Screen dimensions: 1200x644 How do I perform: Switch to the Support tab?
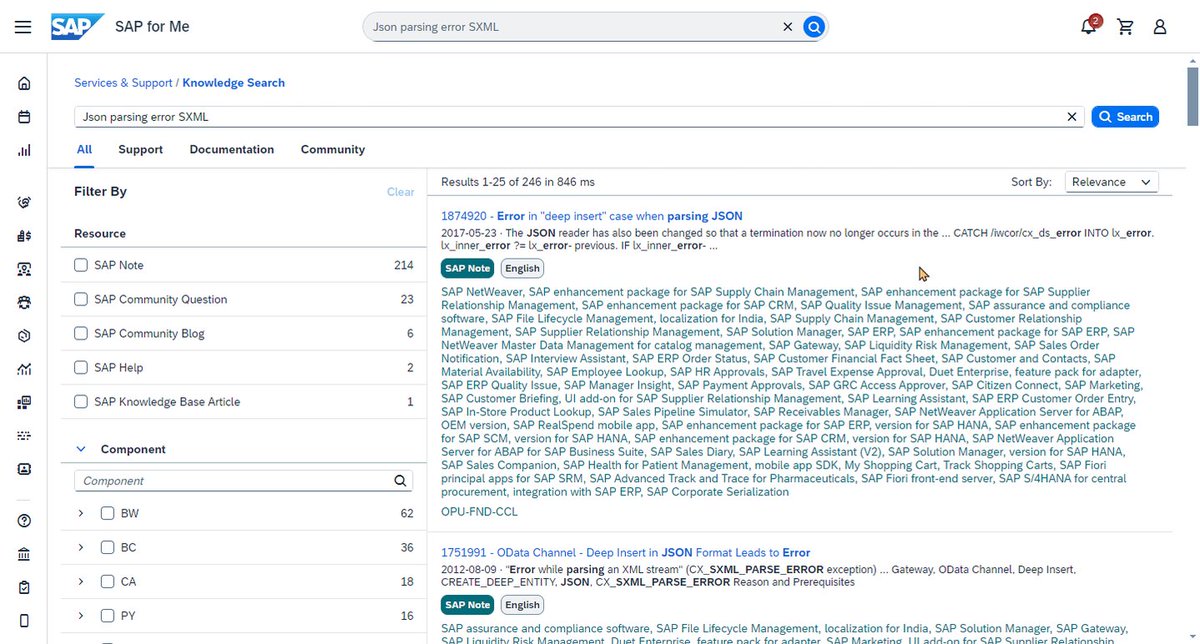click(x=140, y=149)
